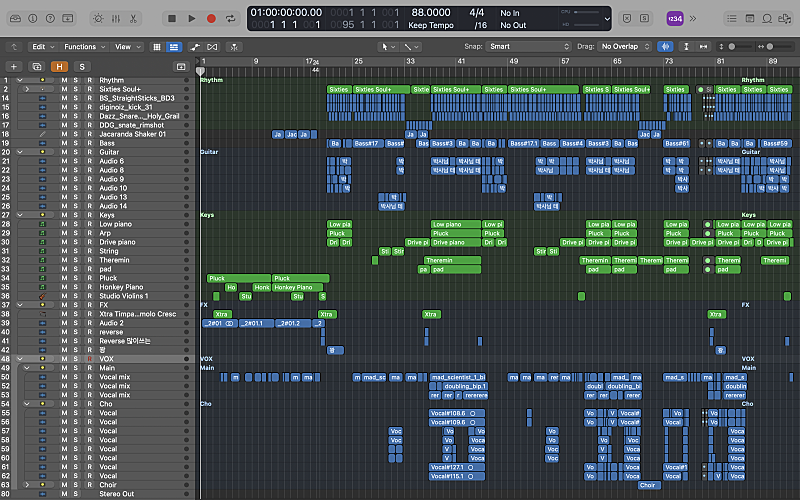The width and height of the screenshot is (800, 500).
Task: Open the Library panel
Action: click(x=16, y=18)
